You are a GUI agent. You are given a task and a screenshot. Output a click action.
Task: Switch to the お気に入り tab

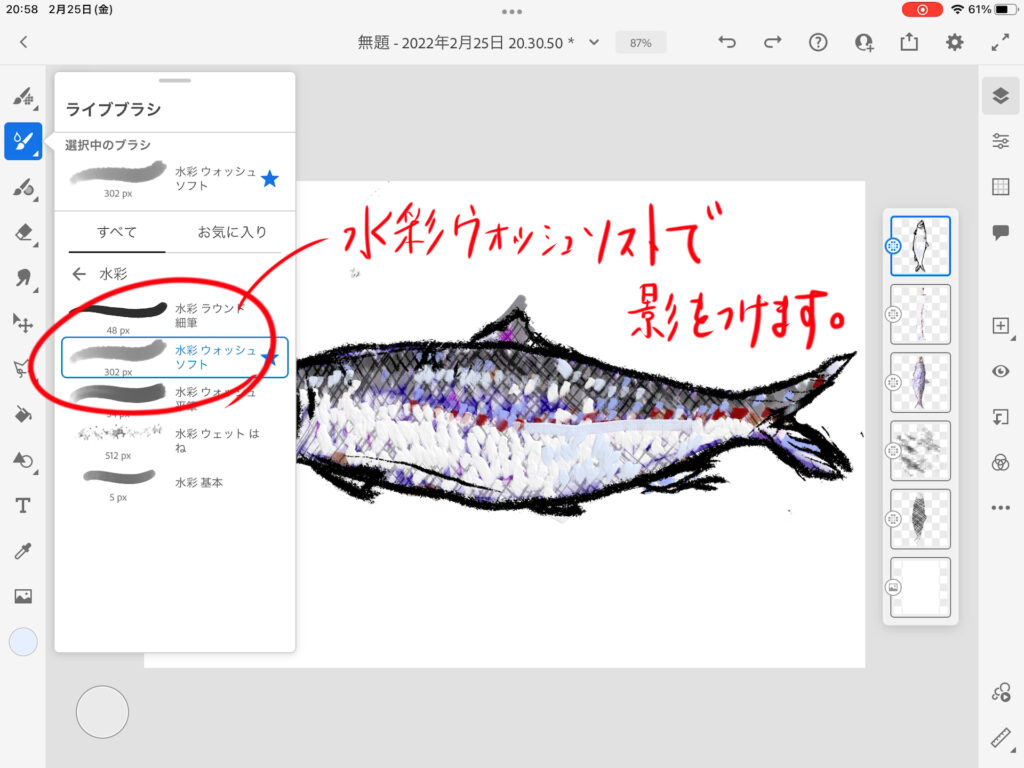[232, 232]
